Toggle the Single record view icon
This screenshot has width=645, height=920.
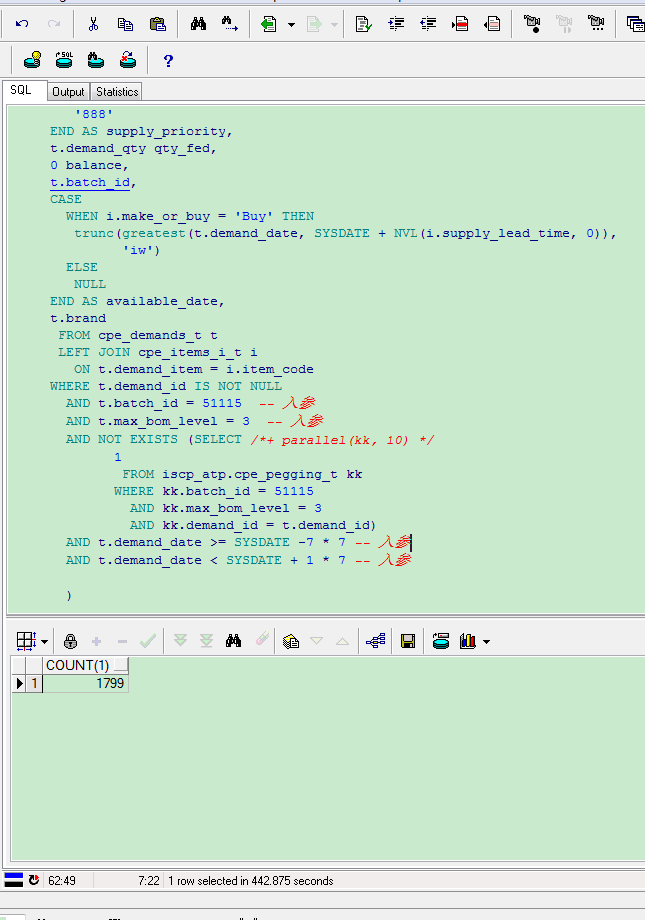point(291,641)
